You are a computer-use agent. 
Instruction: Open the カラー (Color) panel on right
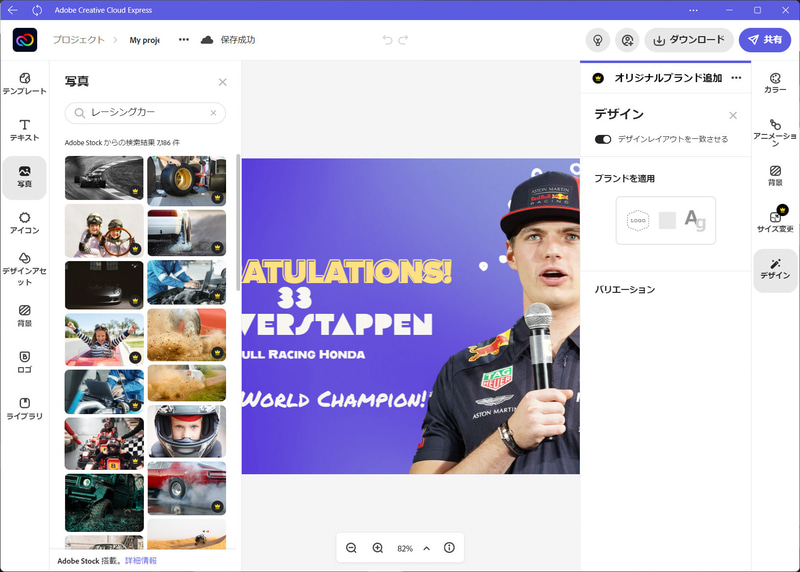[x=775, y=83]
